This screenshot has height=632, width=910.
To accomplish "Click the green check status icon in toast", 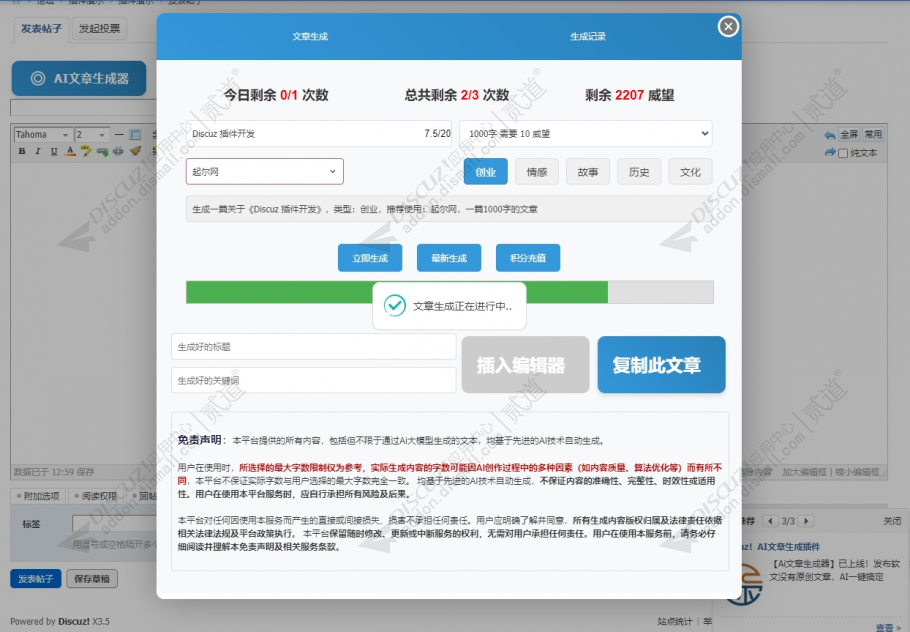I will pyautogui.click(x=395, y=305).
